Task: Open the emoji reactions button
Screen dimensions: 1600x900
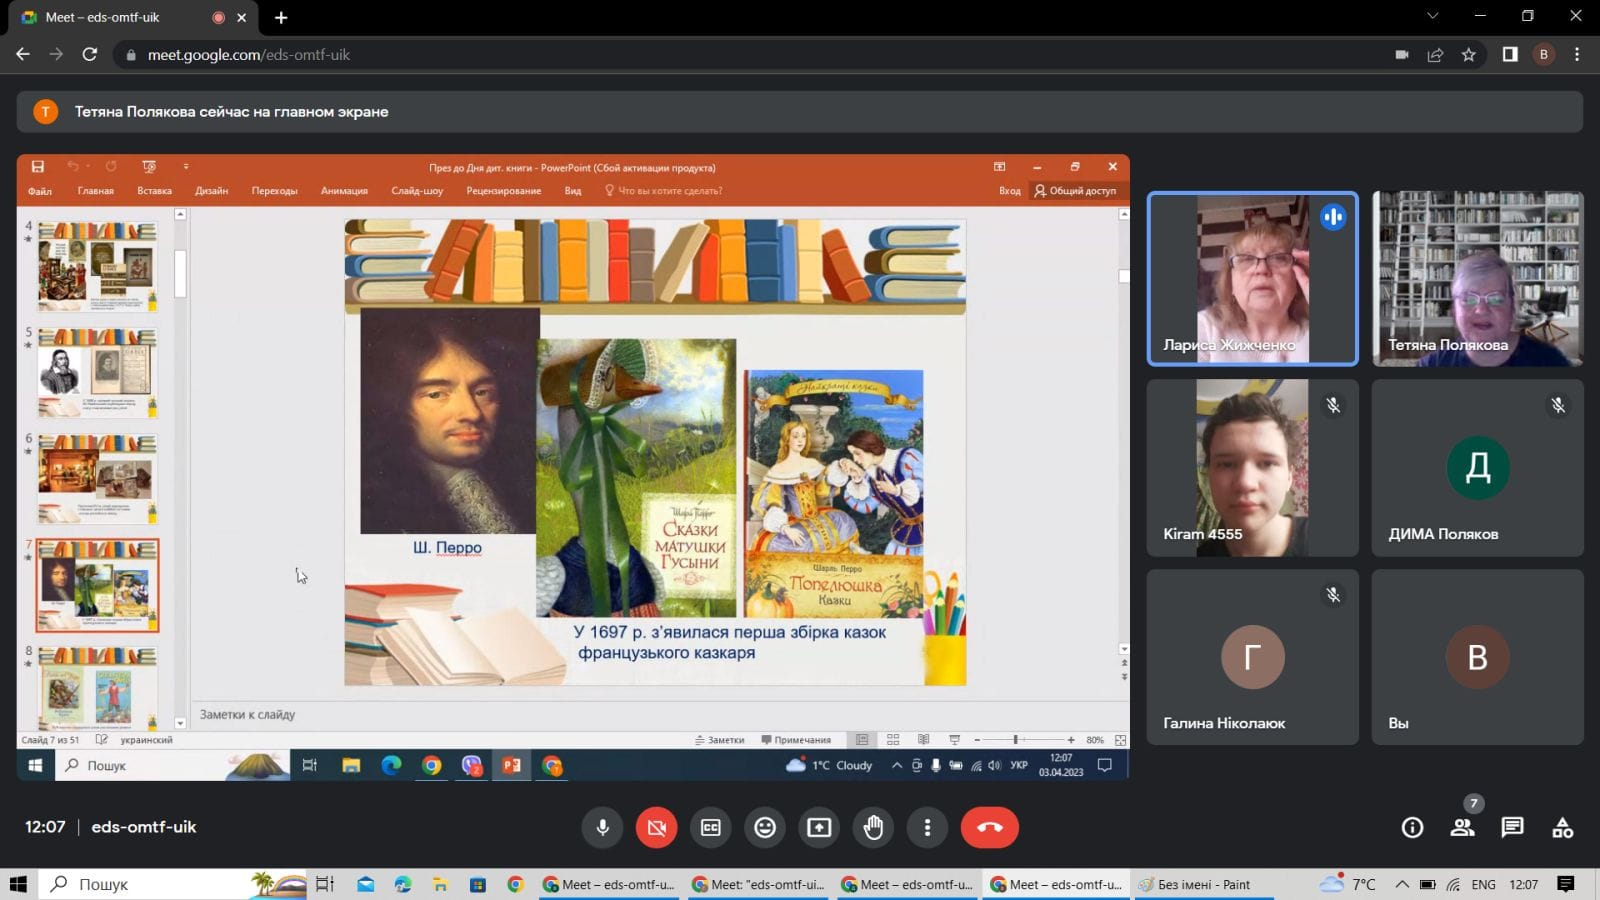Action: point(765,827)
